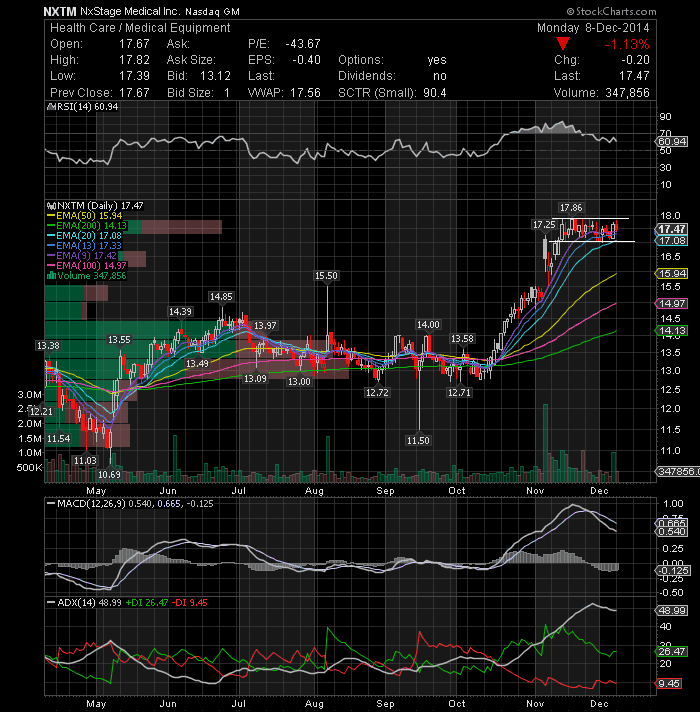Click the pink 14.97 EMA axis tag
Image resolution: width=700 pixels, height=712 pixels.
672,303
